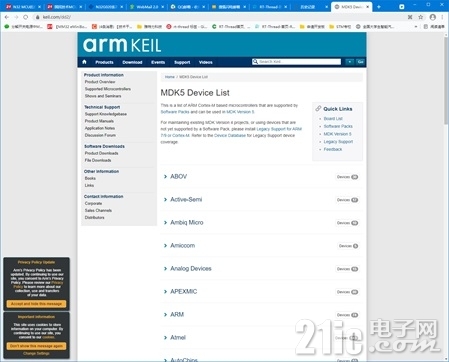Click the browser reload icon
Viewport: 449px width, 362px height.
coord(26,17)
